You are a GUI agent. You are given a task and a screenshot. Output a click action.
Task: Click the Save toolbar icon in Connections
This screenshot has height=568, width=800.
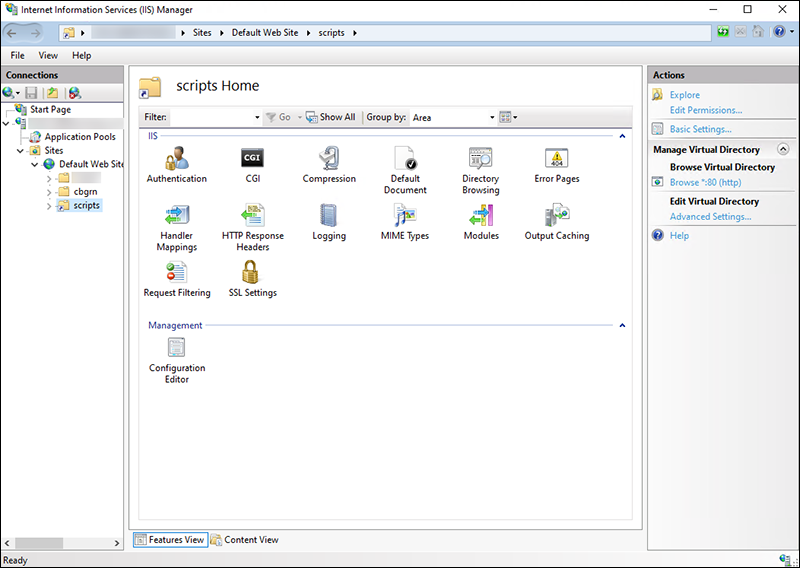point(31,93)
